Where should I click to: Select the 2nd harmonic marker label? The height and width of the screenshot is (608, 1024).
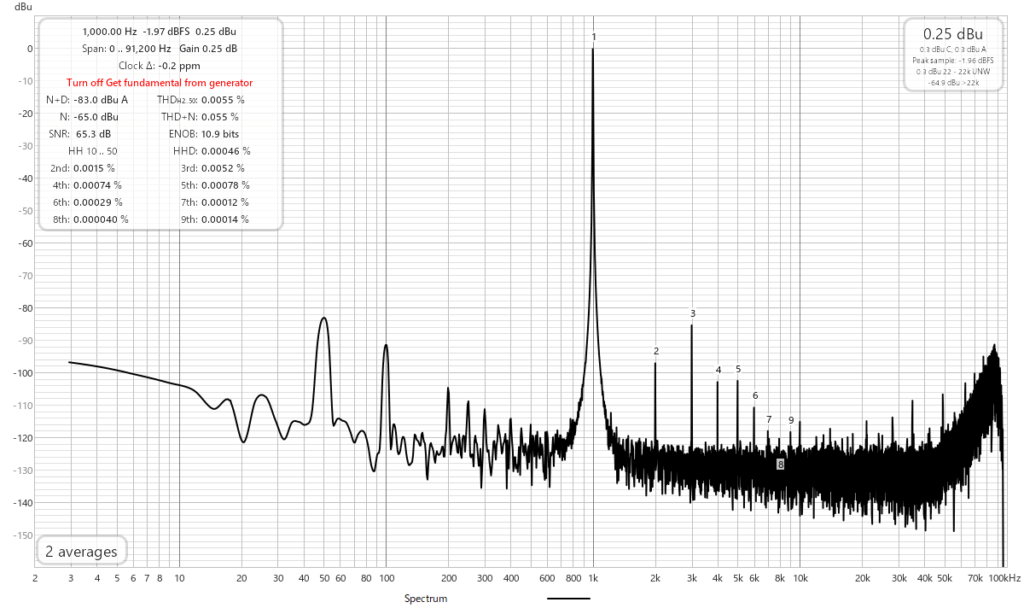point(656,351)
